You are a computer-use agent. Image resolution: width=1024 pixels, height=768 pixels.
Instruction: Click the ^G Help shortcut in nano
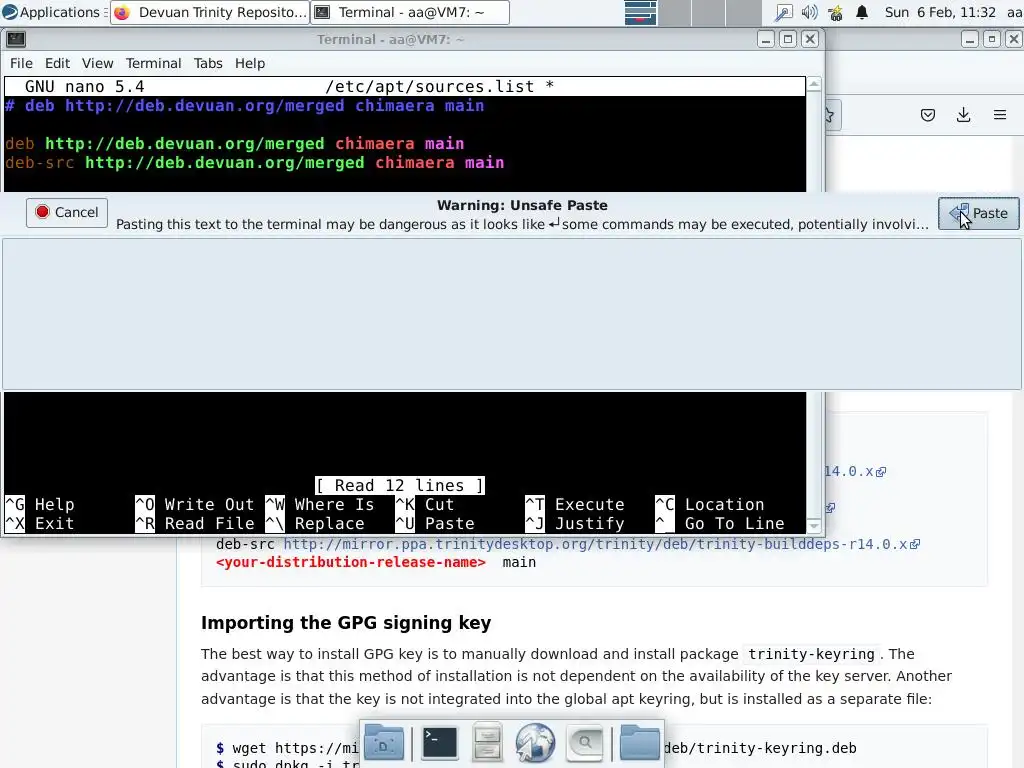pyautogui.click(x=40, y=504)
